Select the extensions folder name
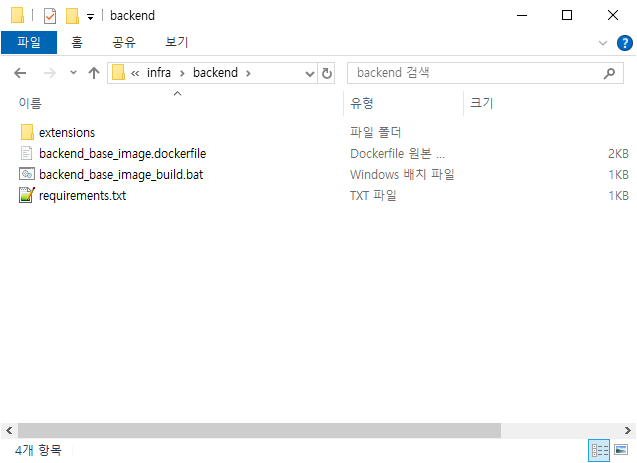Viewport: 637px width, 463px height. [x=67, y=133]
